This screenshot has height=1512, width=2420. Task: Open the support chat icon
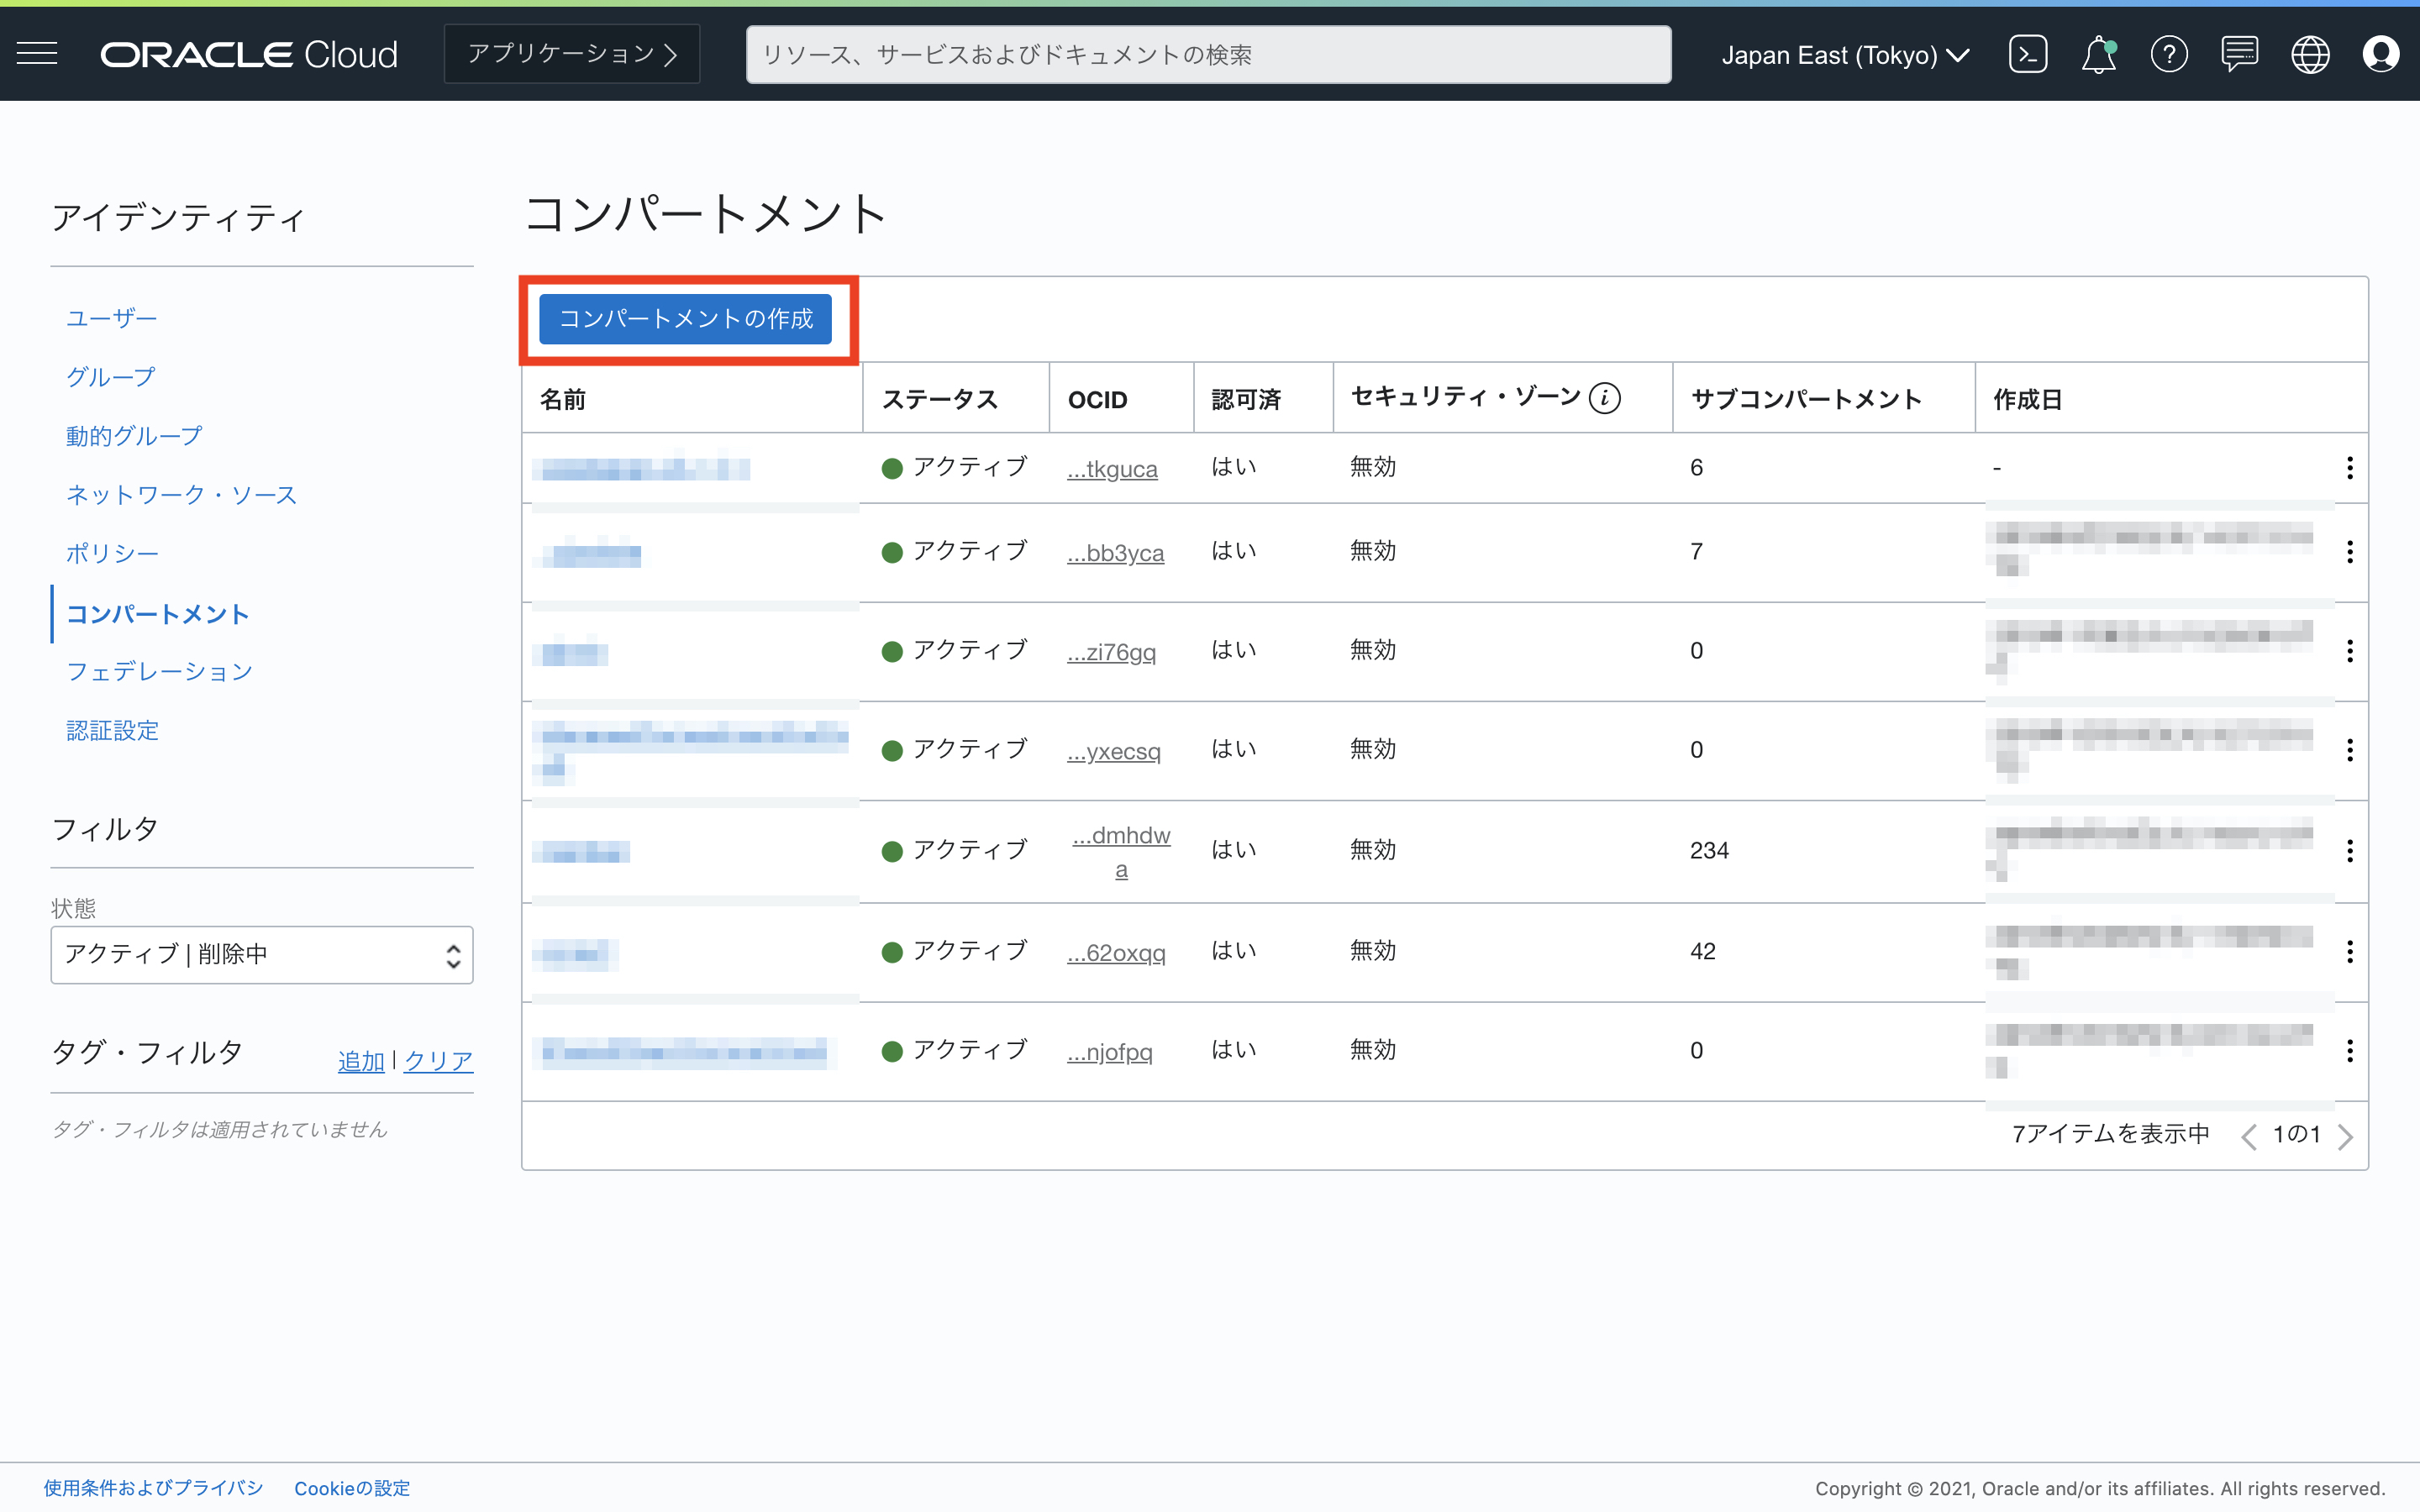pos(2239,54)
